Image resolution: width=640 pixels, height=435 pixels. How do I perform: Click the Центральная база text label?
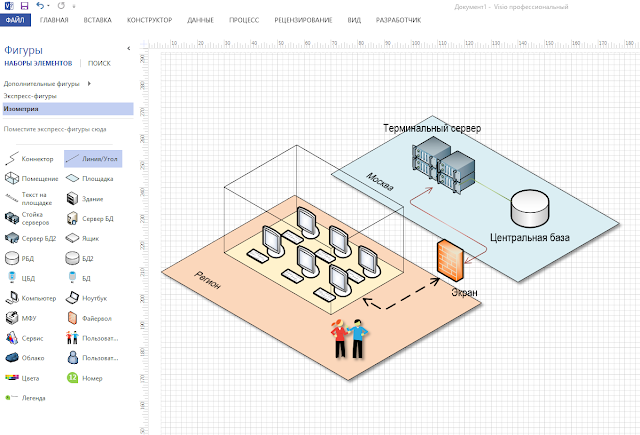click(x=529, y=237)
